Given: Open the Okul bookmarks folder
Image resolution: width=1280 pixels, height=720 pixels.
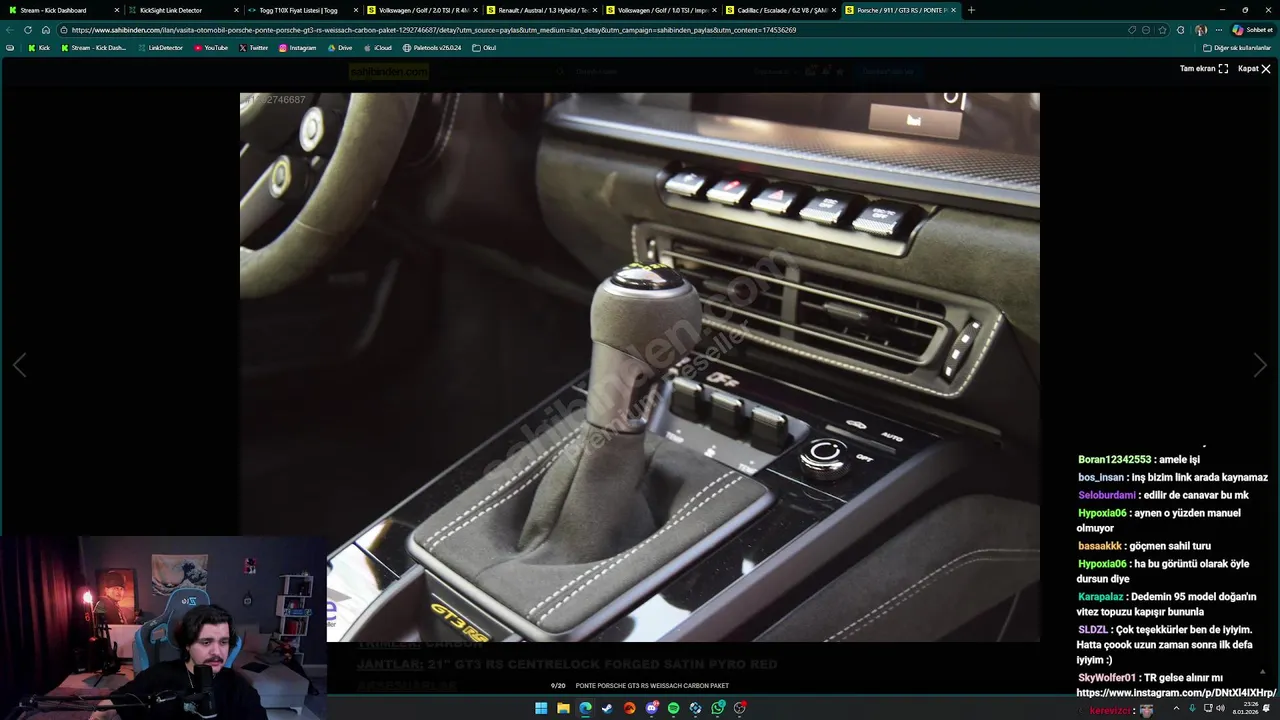Looking at the screenshot, I should pos(484,48).
